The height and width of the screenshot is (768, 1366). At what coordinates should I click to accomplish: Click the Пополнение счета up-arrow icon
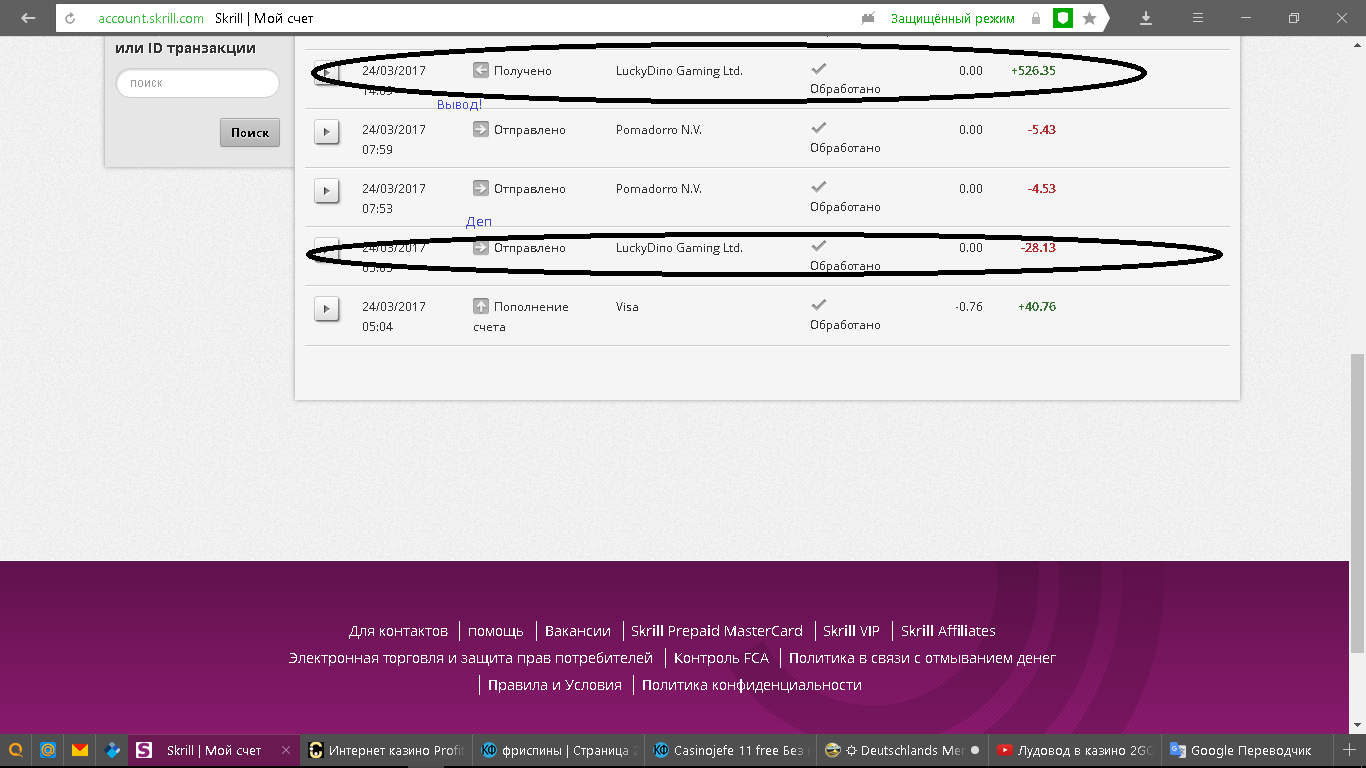point(481,306)
